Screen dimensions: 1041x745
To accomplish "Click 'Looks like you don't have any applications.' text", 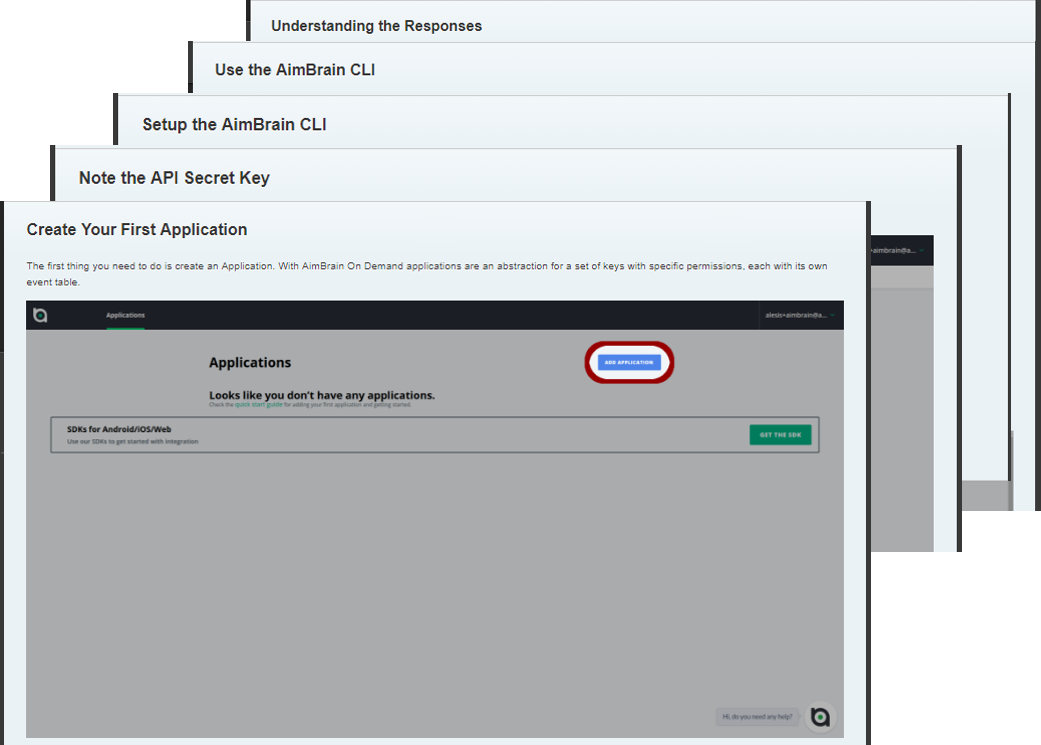I will (x=322, y=395).
